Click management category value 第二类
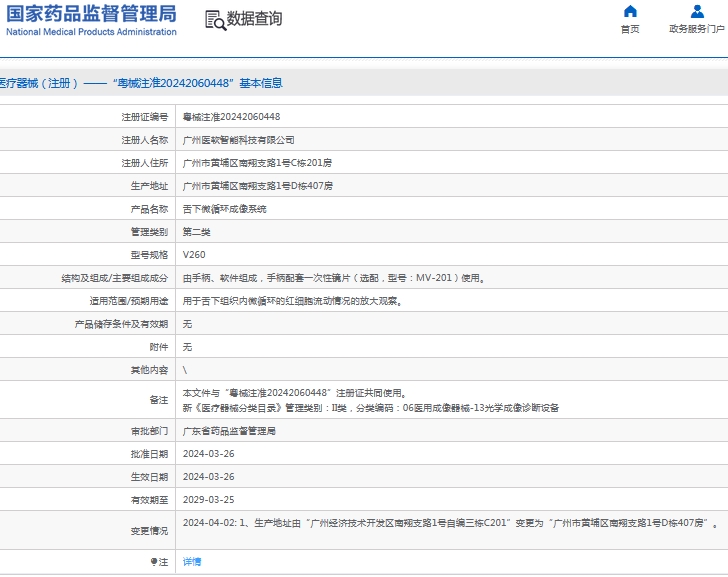728x577 pixels. [x=196, y=232]
